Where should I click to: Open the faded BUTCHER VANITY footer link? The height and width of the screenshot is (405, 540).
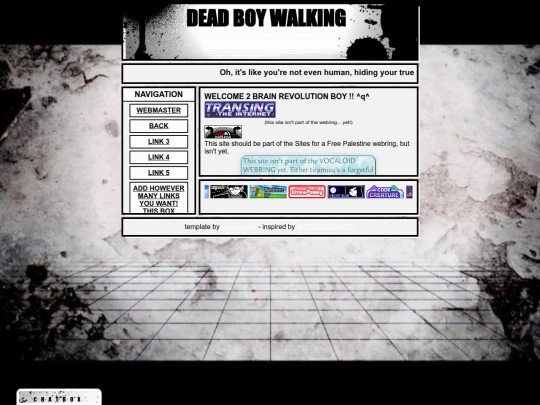pyautogui.click(x=325, y=227)
